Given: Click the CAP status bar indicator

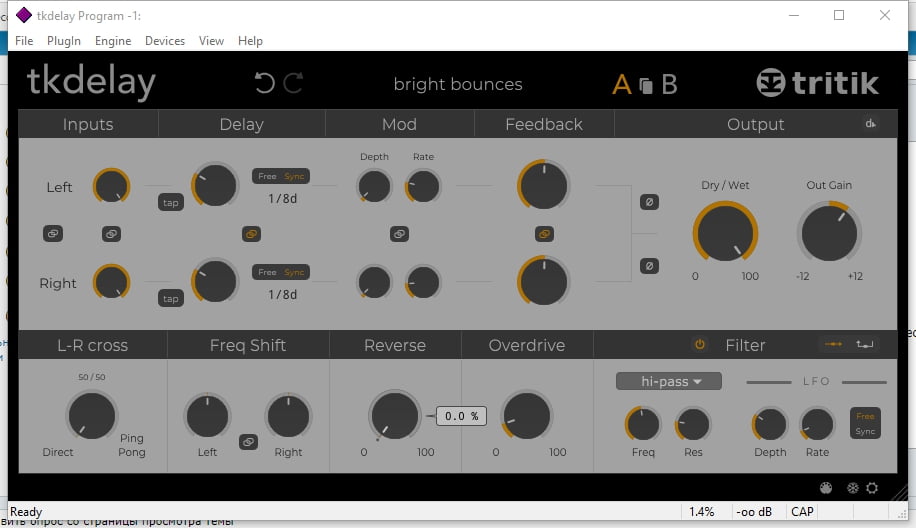Looking at the screenshot, I should click(802, 512).
